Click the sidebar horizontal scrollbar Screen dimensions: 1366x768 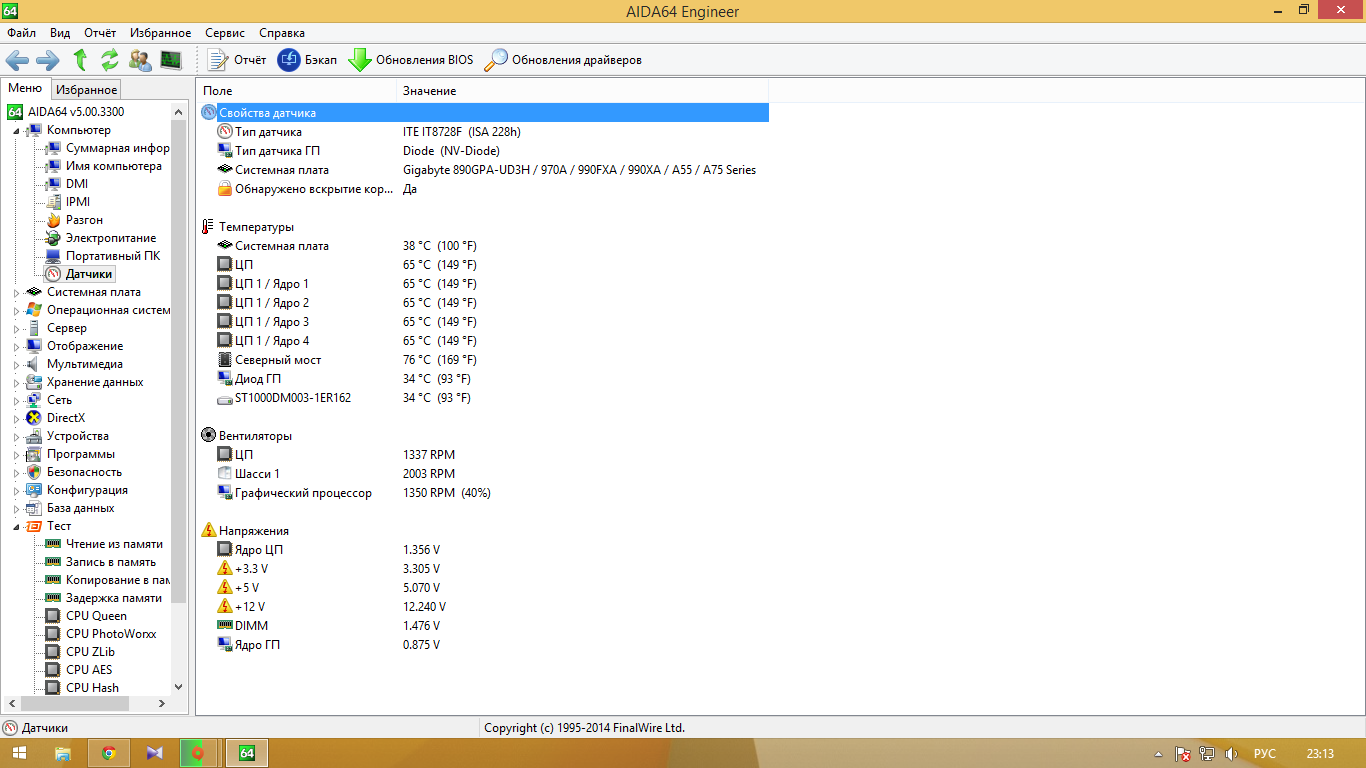[86, 704]
